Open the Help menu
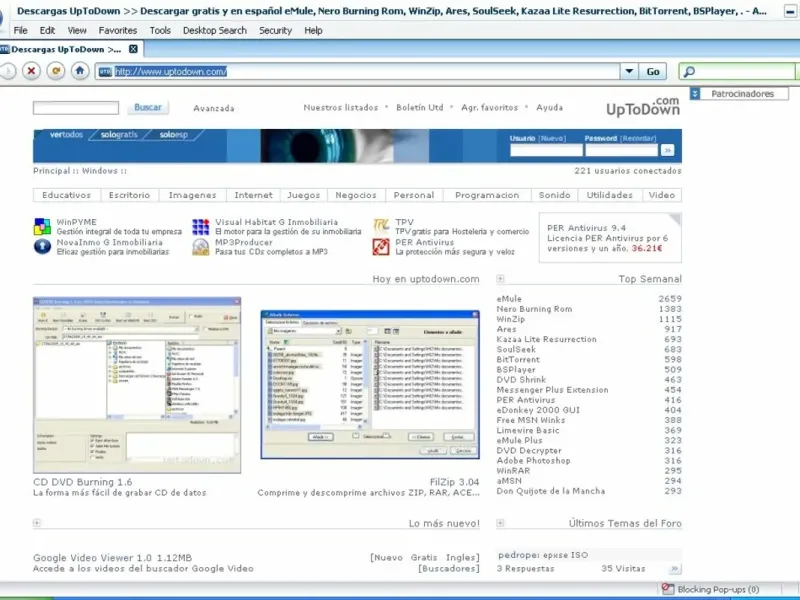Image resolution: width=800 pixels, height=600 pixels. coord(313,31)
